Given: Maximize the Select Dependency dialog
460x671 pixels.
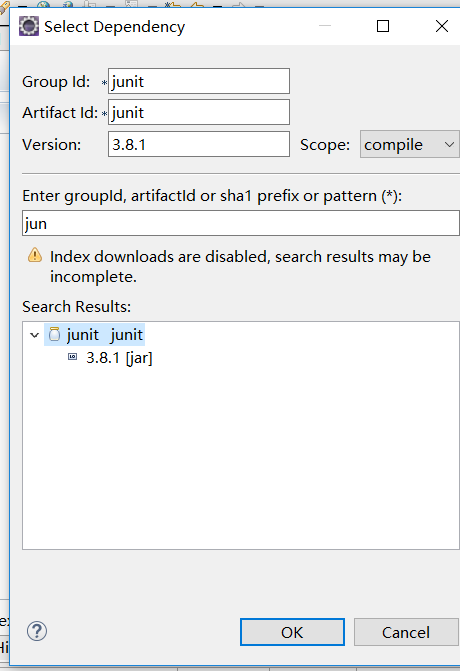Looking at the screenshot, I should (x=383, y=26).
